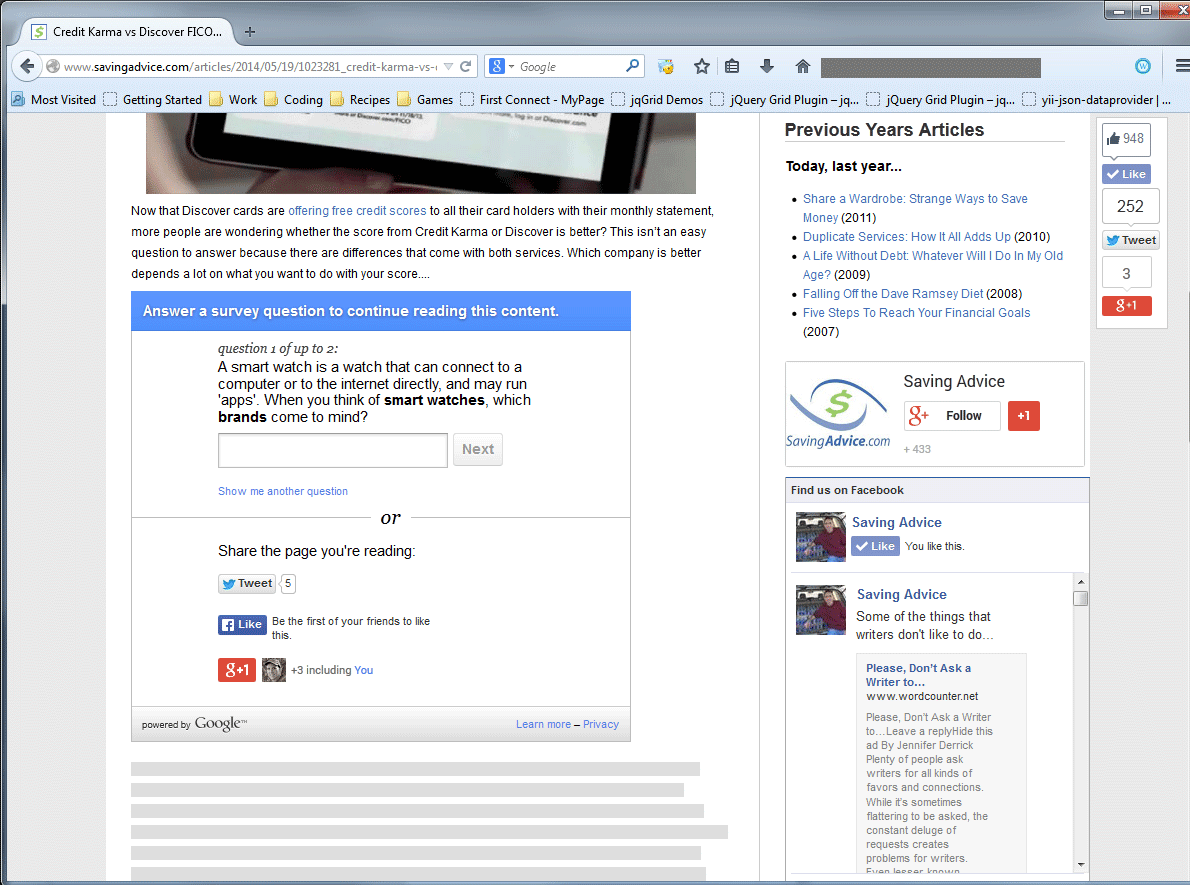Open the Recipes bookmarks folder

point(360,99)
